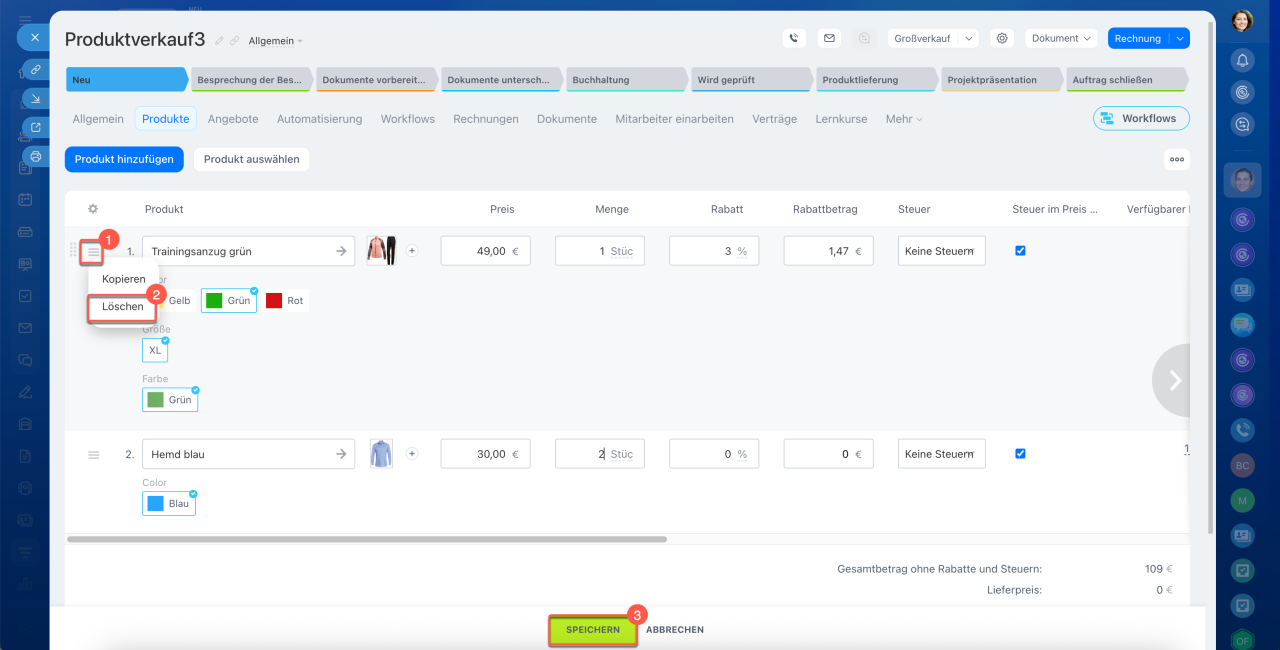Click the three-dots more options button
The height and width of the screenshot is (650, 1280).
click(1176, 159)
